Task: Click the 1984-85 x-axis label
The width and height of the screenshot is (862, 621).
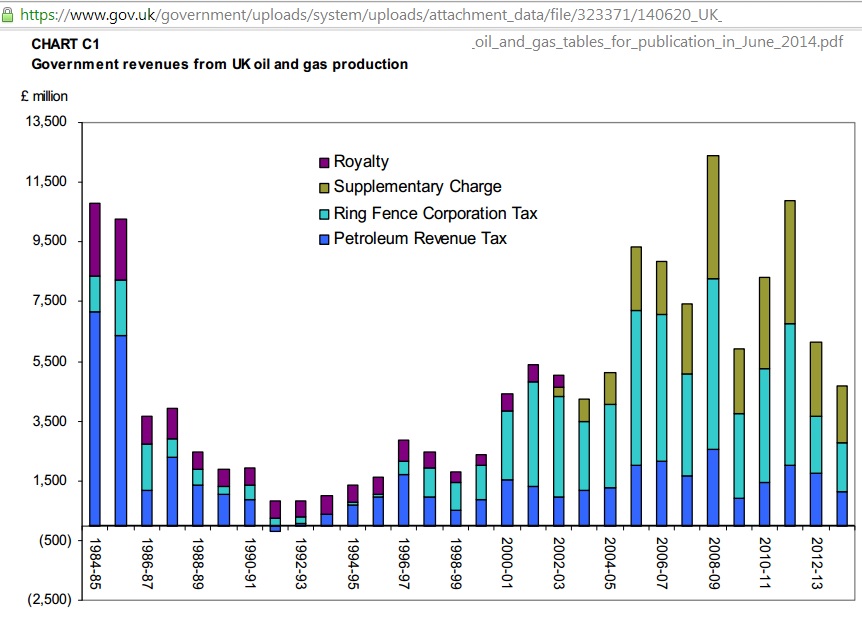Action: pos(95,564)
